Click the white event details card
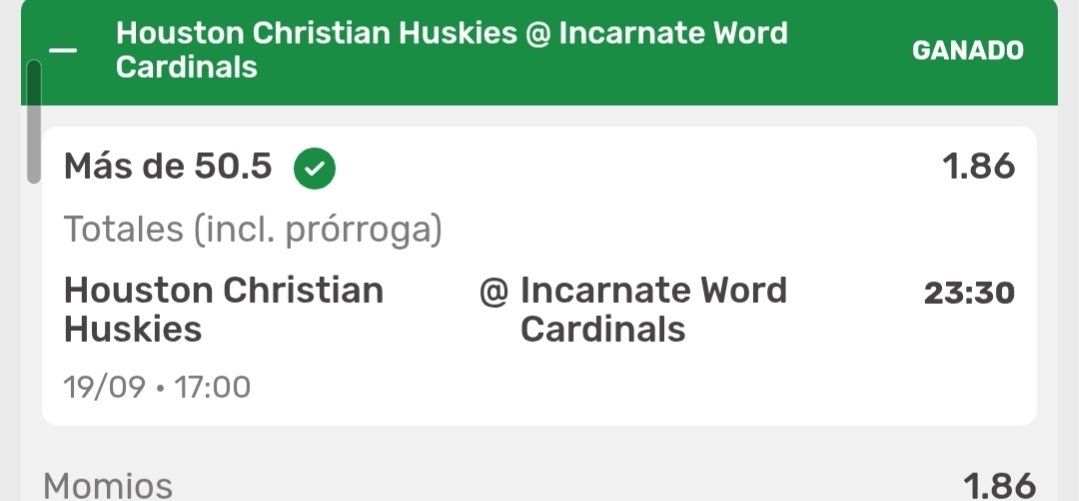 [539, 275]
